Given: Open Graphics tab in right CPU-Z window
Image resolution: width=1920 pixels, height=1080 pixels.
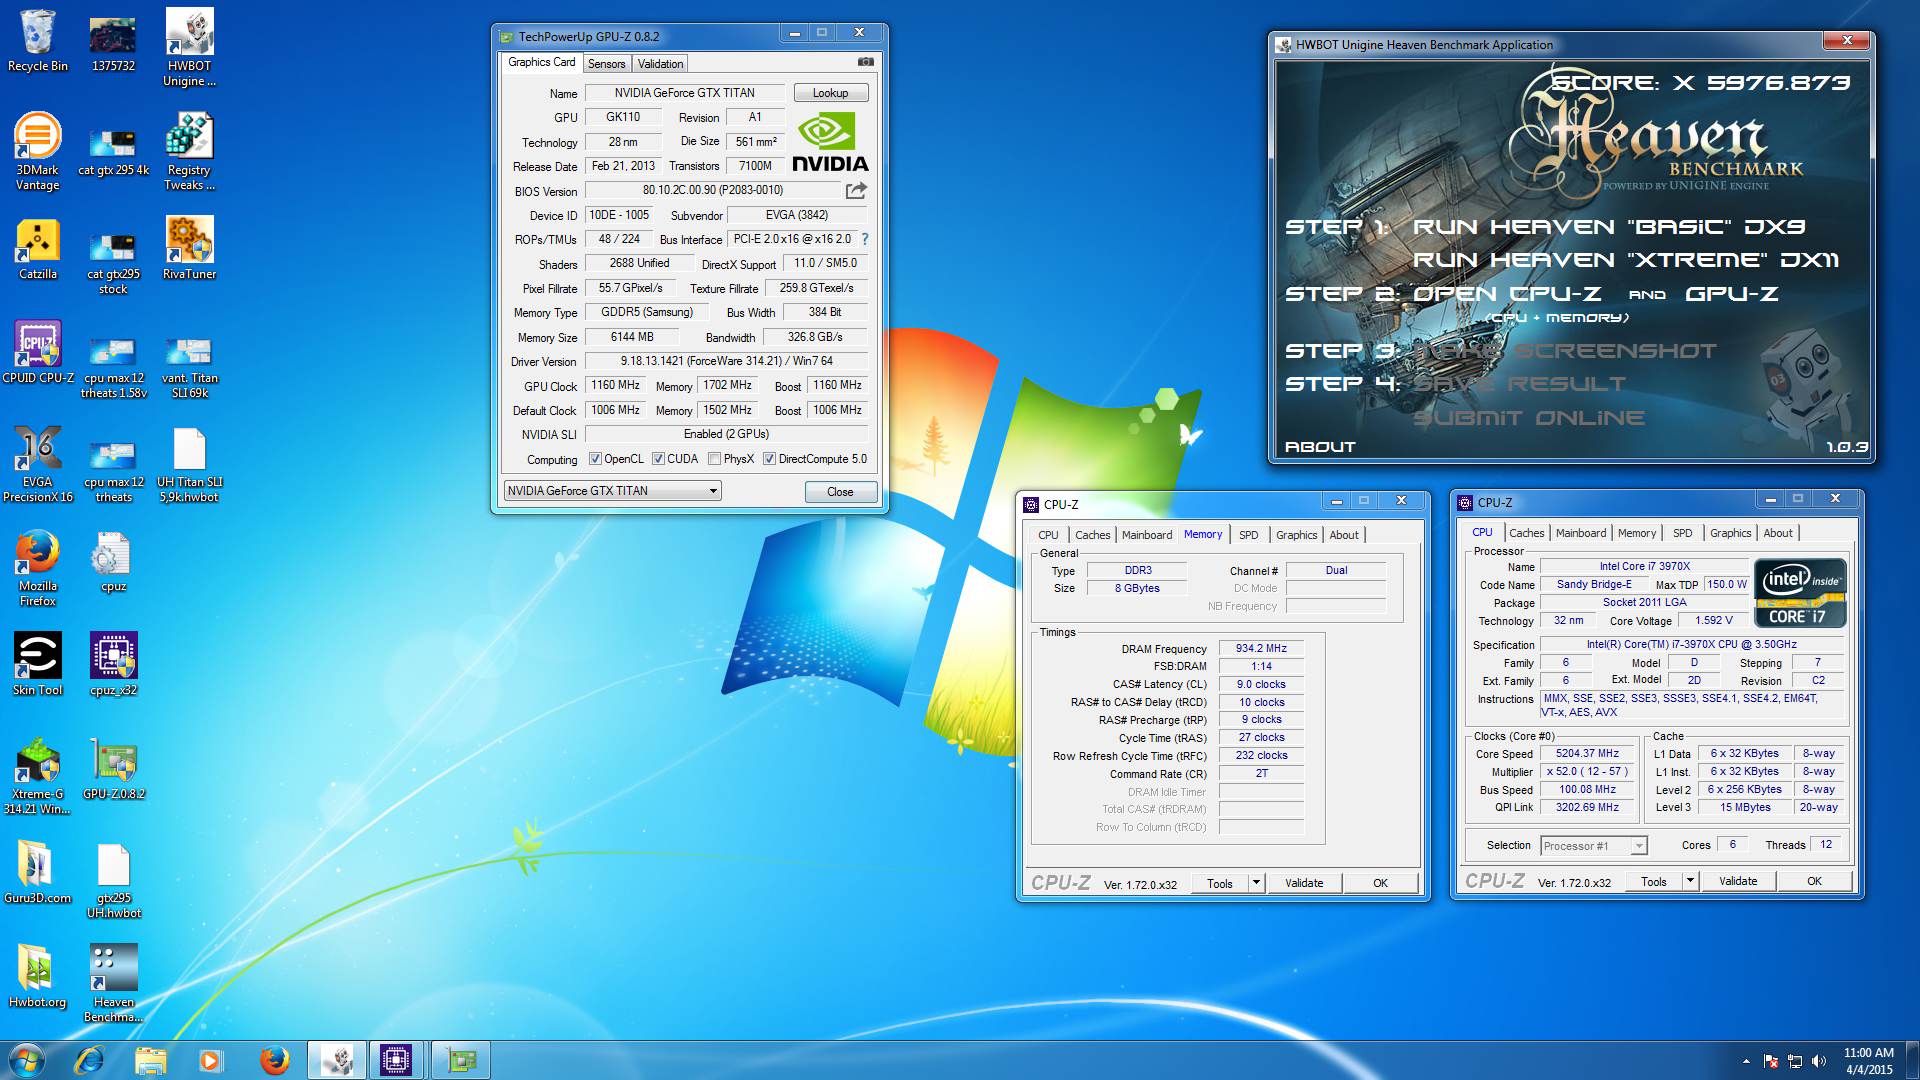Looking at the screenshot, I should (1730, 533).
